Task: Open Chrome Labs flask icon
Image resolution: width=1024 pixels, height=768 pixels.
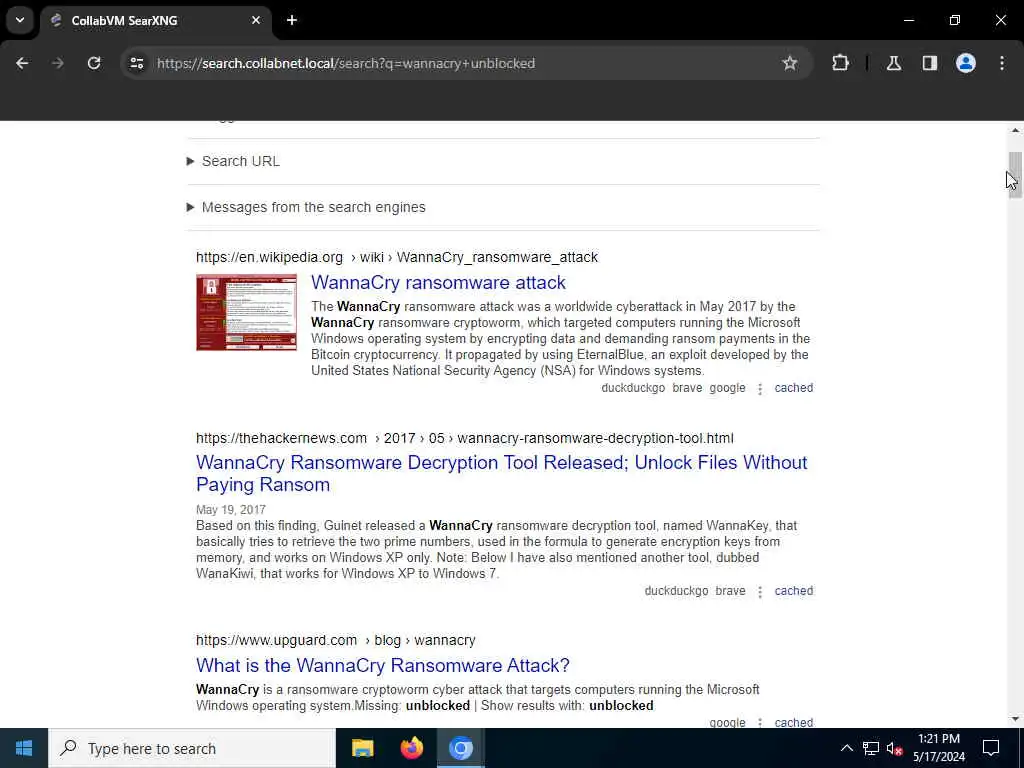Action: pos(894,63)
